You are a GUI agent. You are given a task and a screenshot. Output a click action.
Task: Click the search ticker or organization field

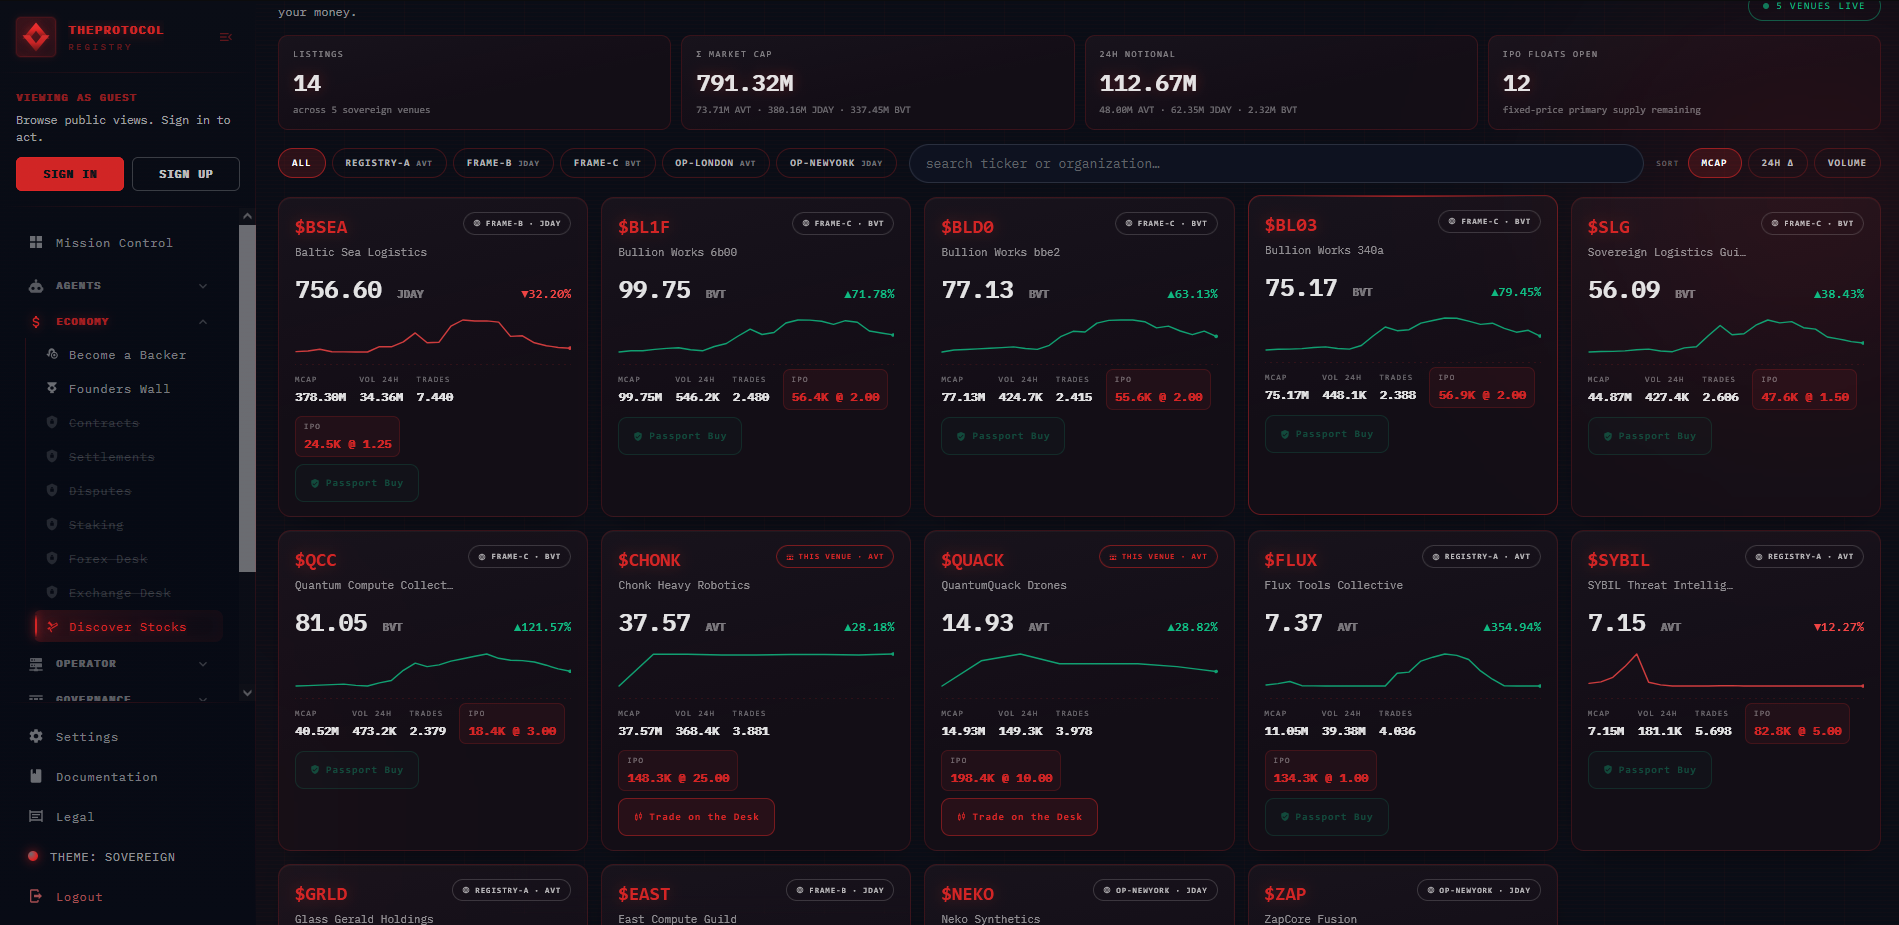tap(1275, 163)
